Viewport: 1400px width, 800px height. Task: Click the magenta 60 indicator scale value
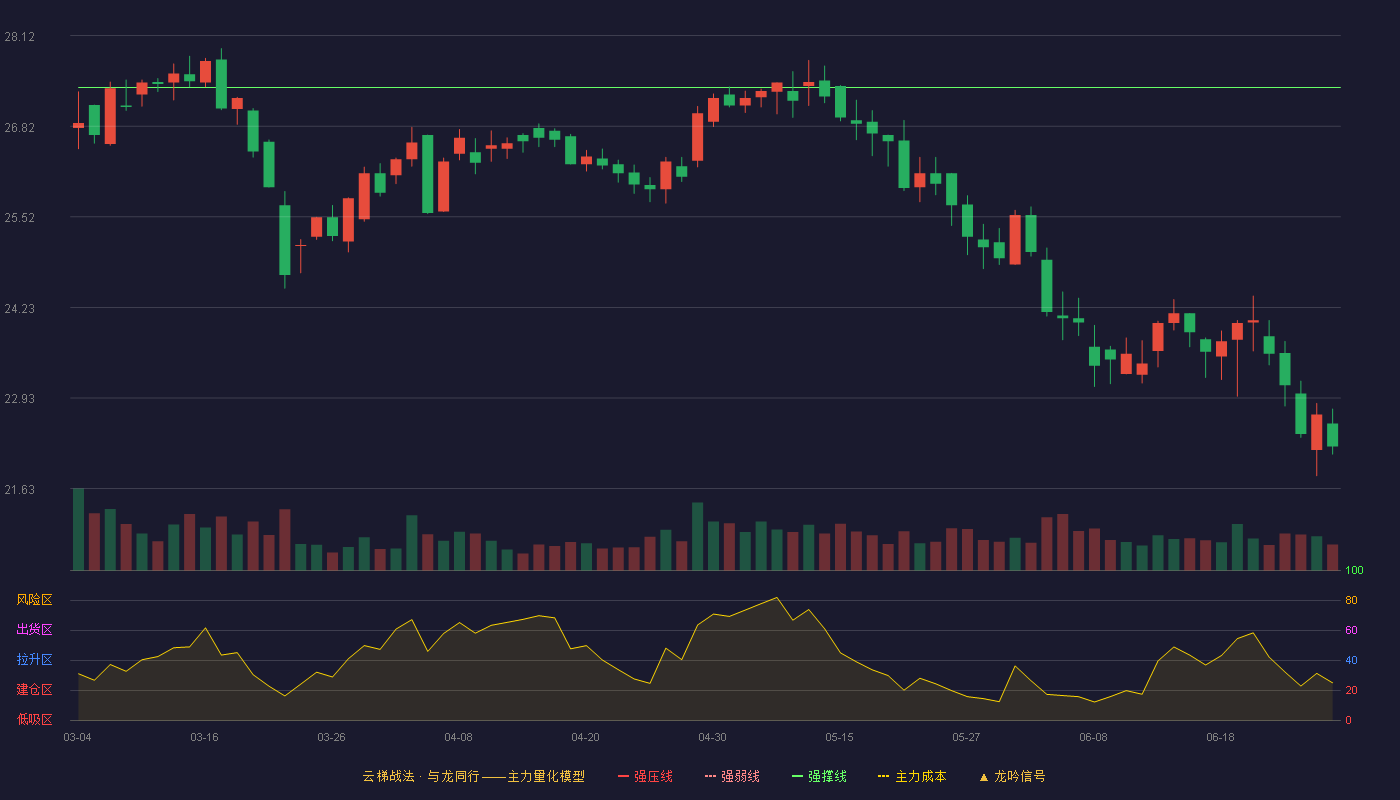1351,630
